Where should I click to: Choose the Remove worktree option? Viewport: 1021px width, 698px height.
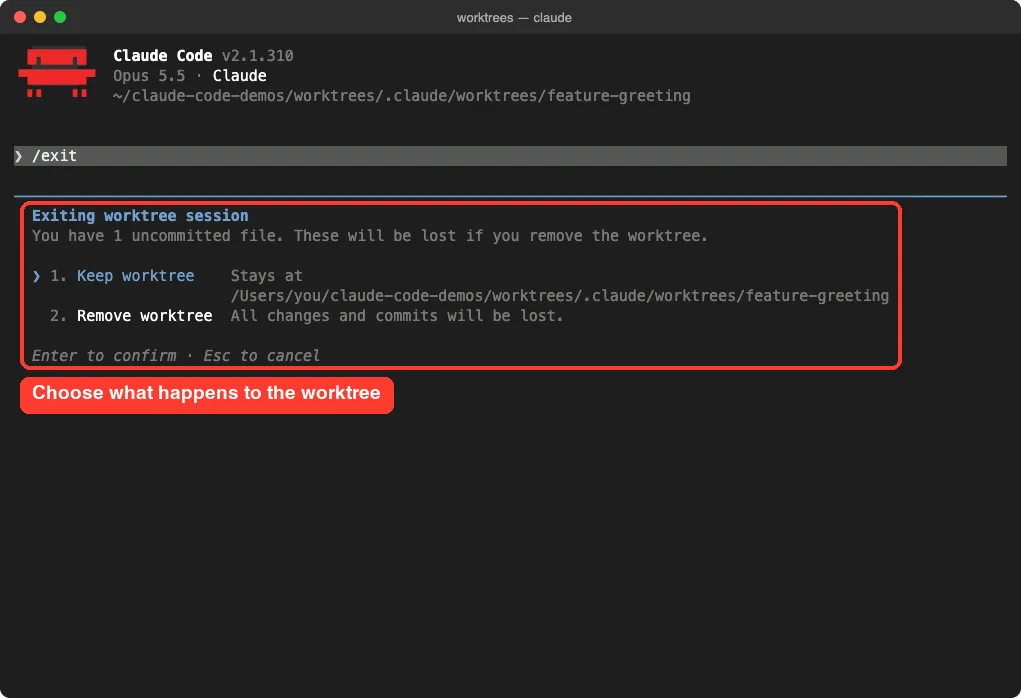[145, 316]
